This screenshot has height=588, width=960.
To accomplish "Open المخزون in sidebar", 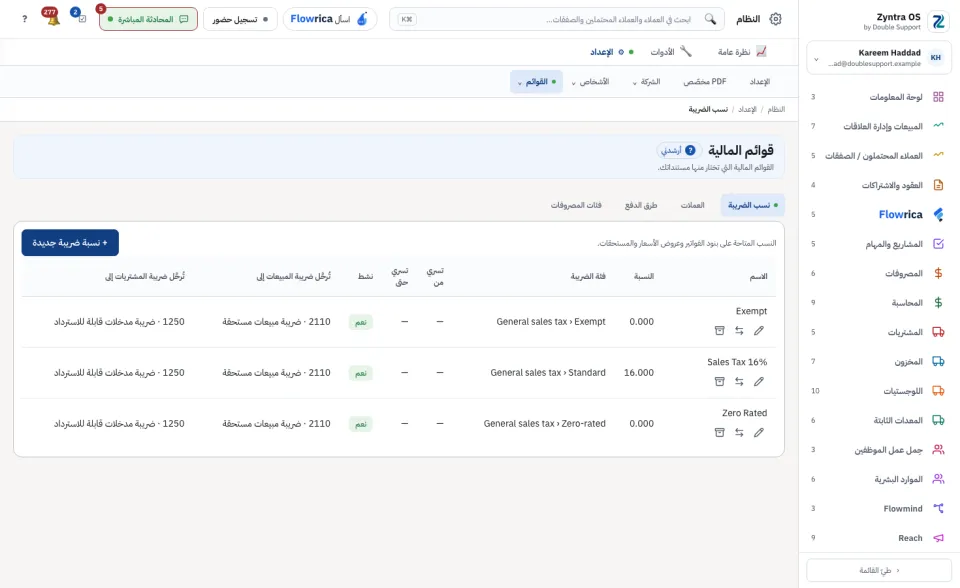I will 879,361.
